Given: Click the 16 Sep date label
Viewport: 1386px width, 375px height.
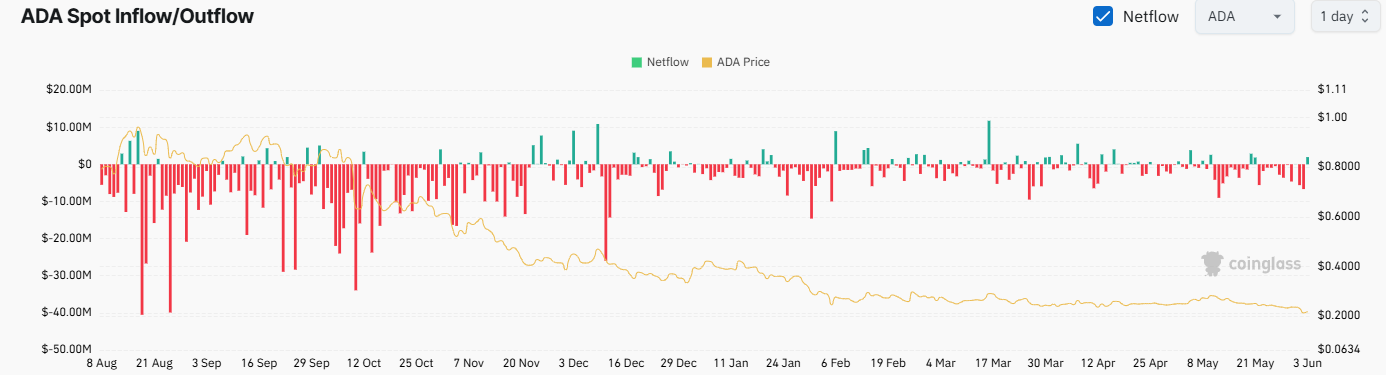Looking at the screenshot, I should click(259, 363).
